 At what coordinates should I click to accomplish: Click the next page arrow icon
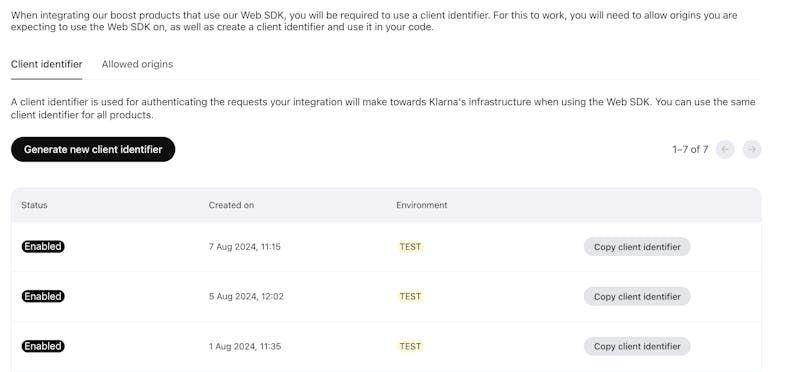click(752, 149)
